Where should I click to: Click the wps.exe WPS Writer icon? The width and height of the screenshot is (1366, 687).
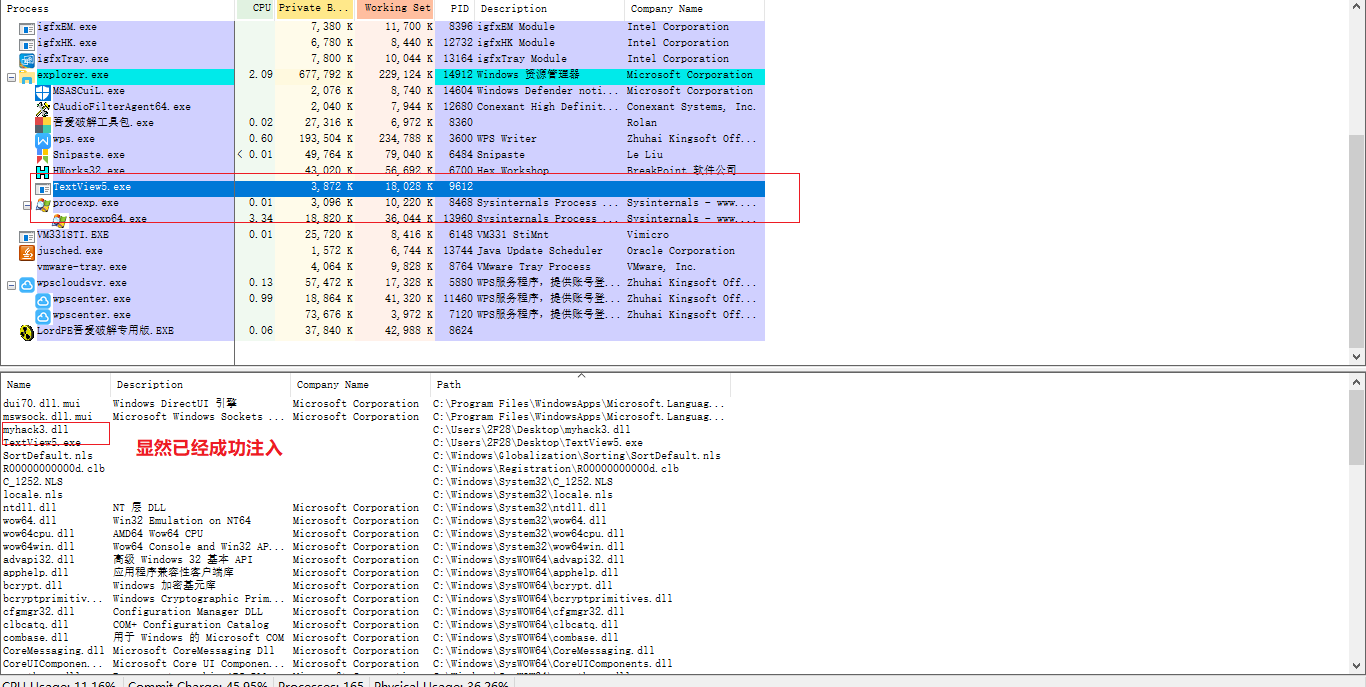pos(43,139)
